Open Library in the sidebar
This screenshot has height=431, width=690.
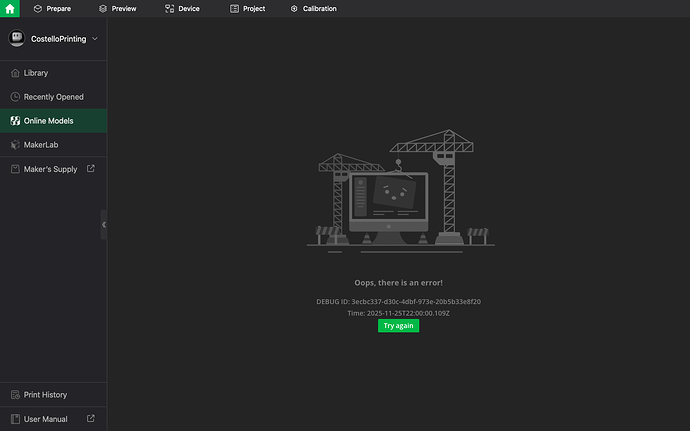[x=53, y=73]
